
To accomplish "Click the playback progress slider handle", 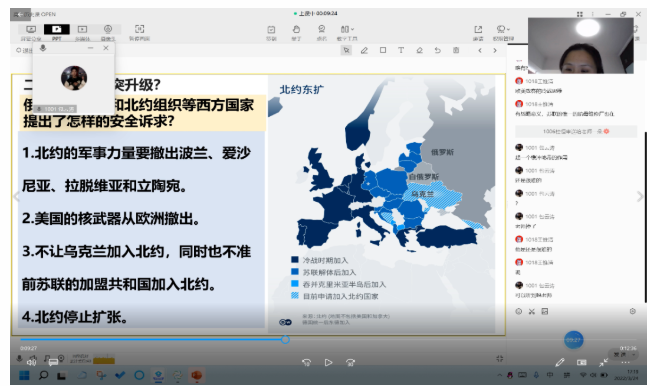I will coord(285,340).
